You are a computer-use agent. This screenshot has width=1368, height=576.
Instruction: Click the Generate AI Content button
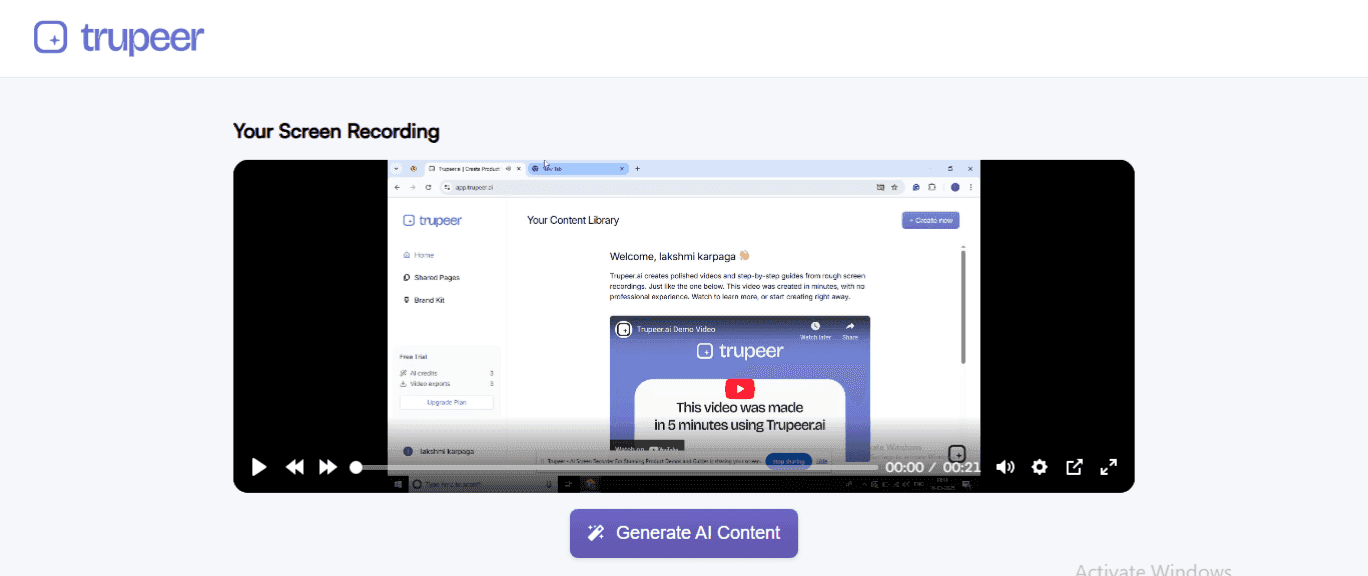(x=683, y=533)
